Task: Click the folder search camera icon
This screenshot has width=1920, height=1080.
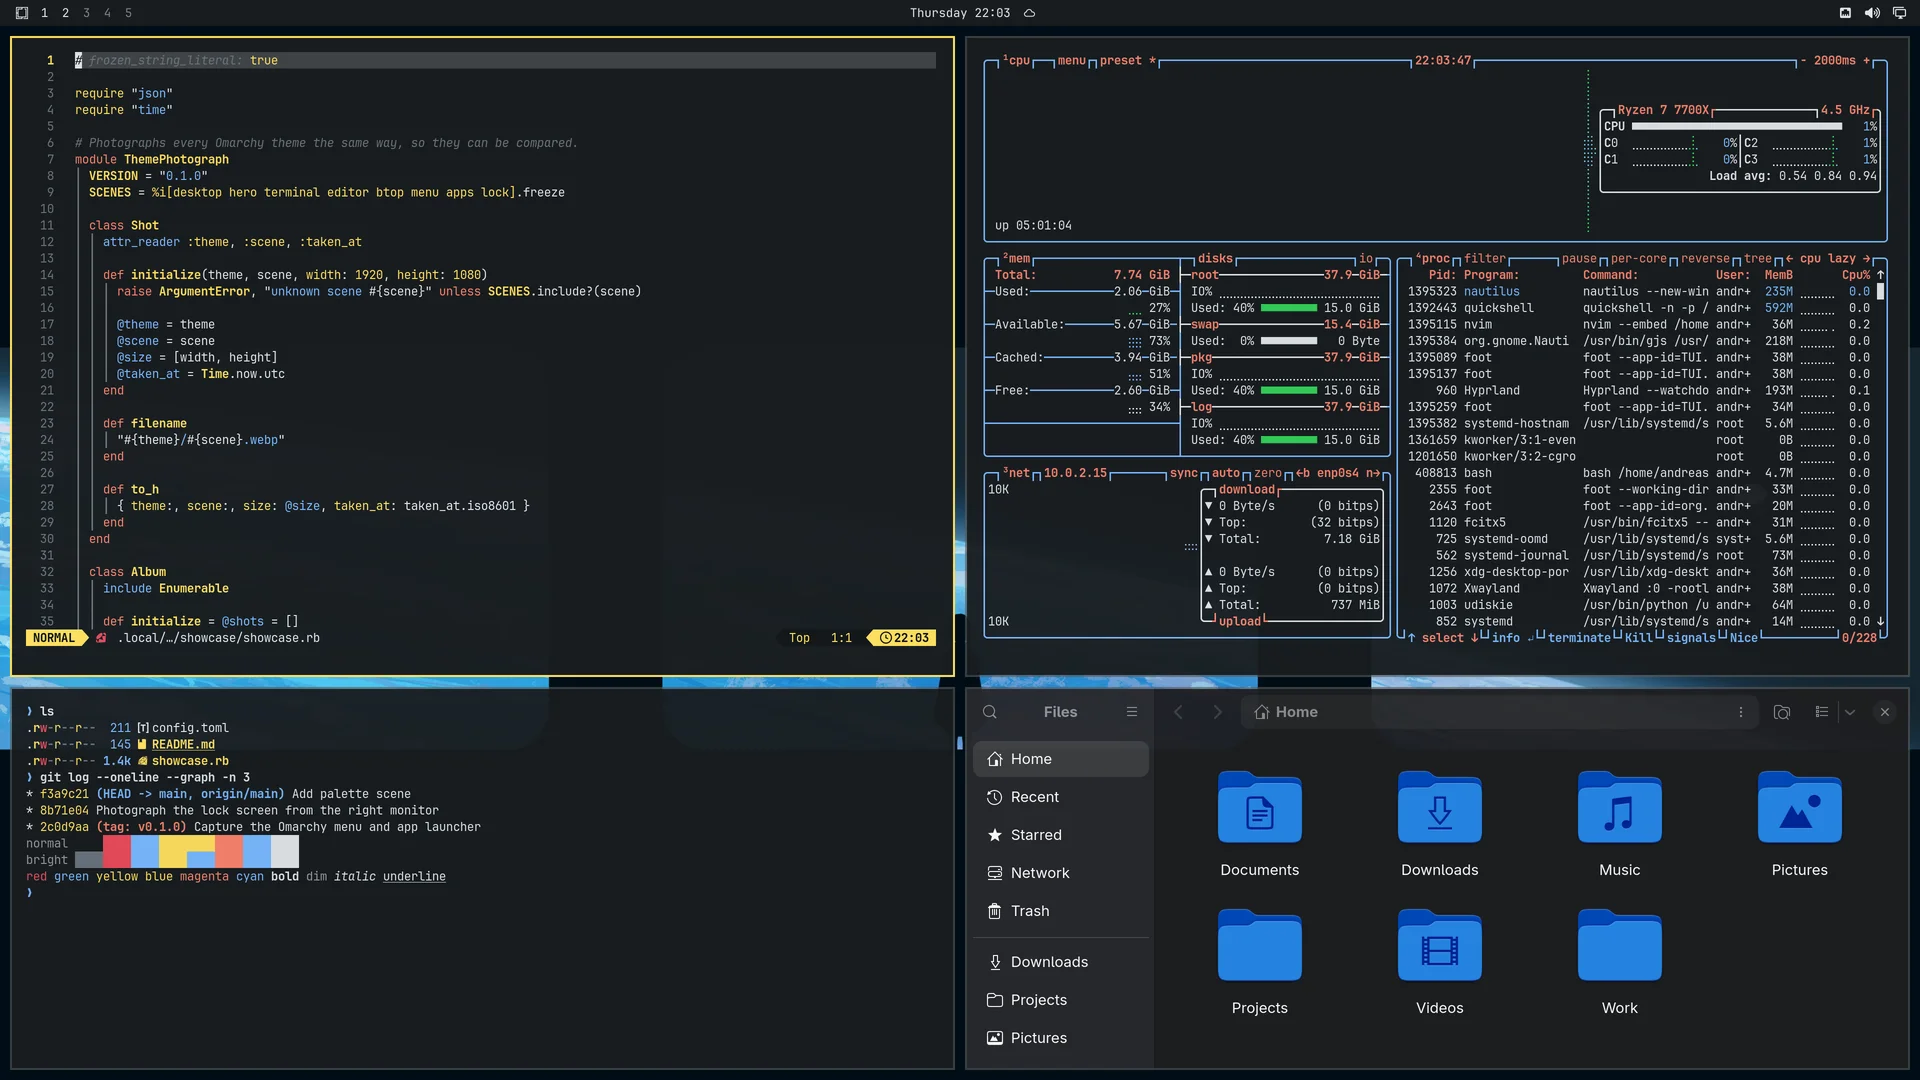Action: coord(1781,712)
